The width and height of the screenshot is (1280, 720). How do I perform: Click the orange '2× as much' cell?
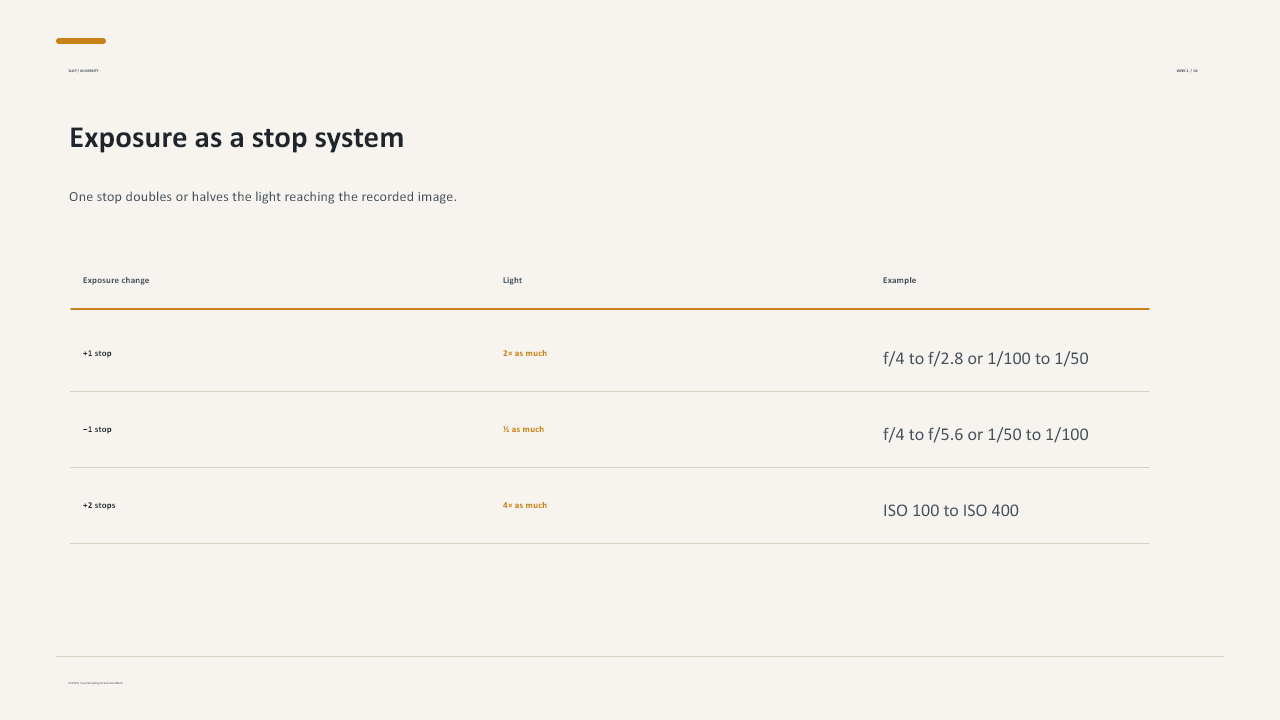[x=525, y=353]
